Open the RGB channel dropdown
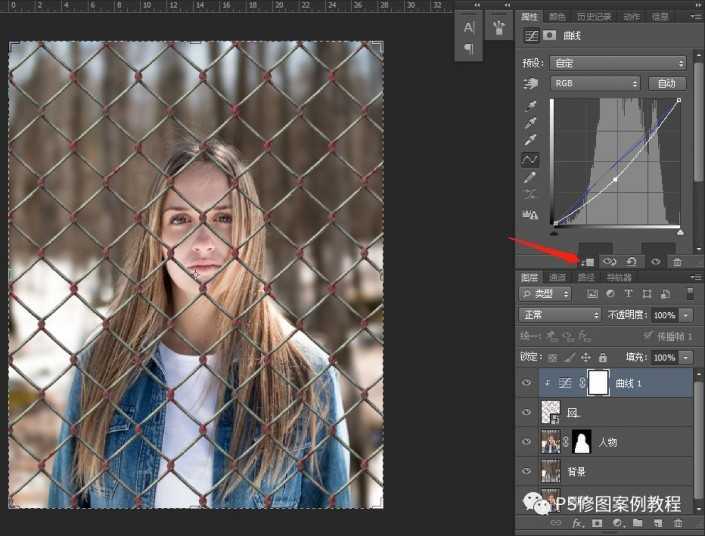Image resolution: width=705 pixels, height=536 pixels. [x=594, y=84]
